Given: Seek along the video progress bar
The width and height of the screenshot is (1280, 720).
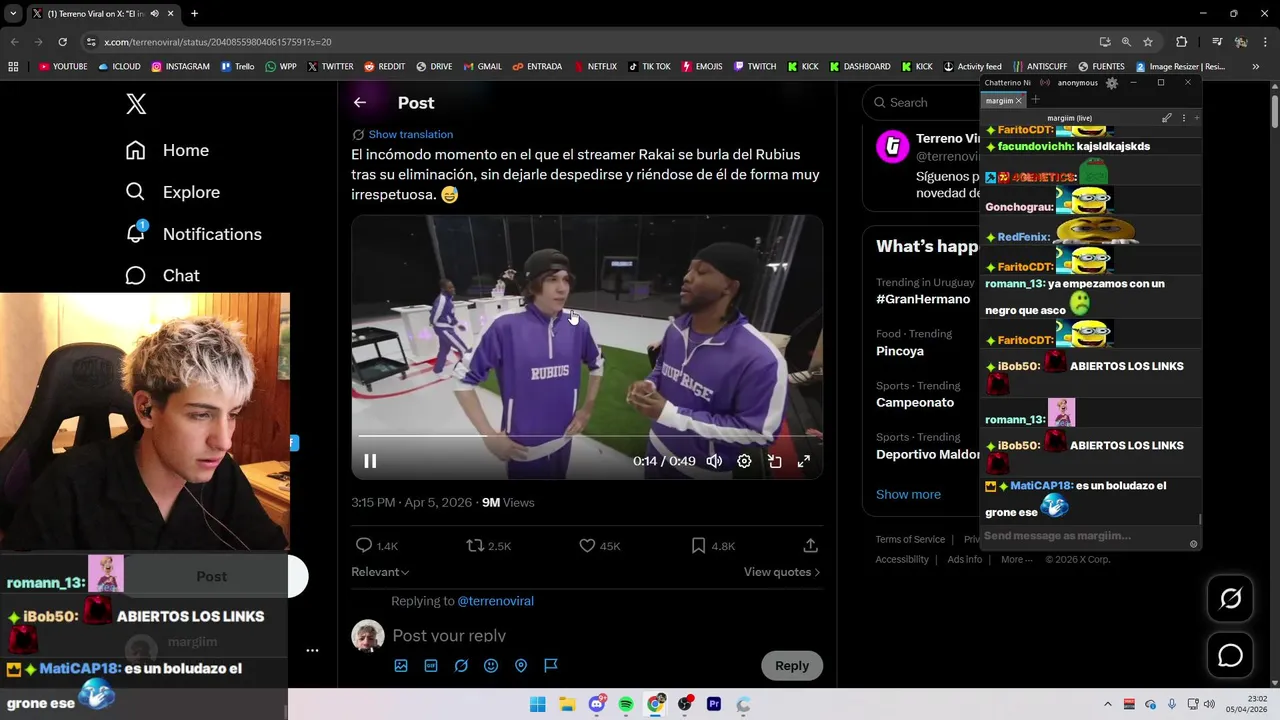Looking at the screenshot, I should pyautogui.click(x=587, y=437).
